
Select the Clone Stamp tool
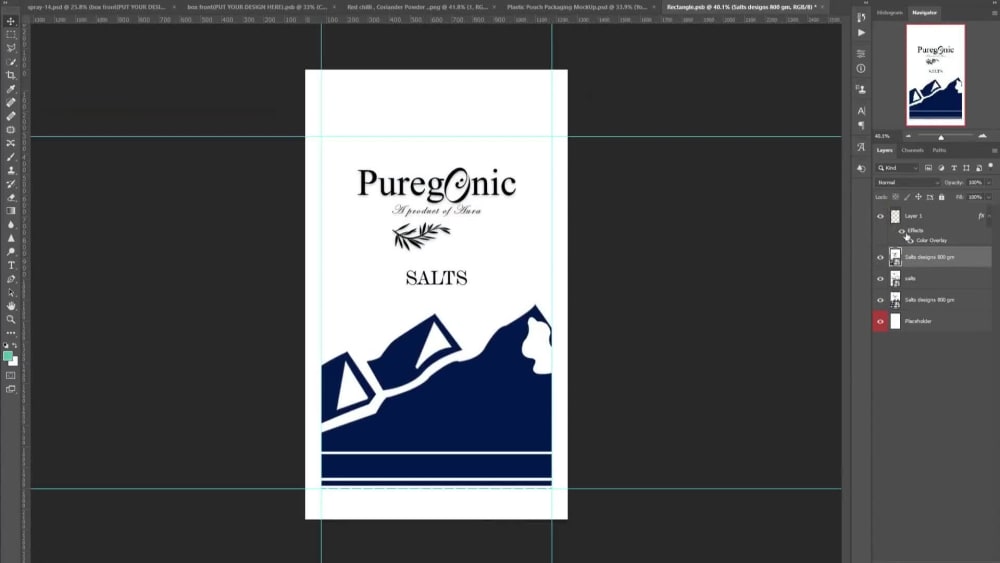click(11, 170)
